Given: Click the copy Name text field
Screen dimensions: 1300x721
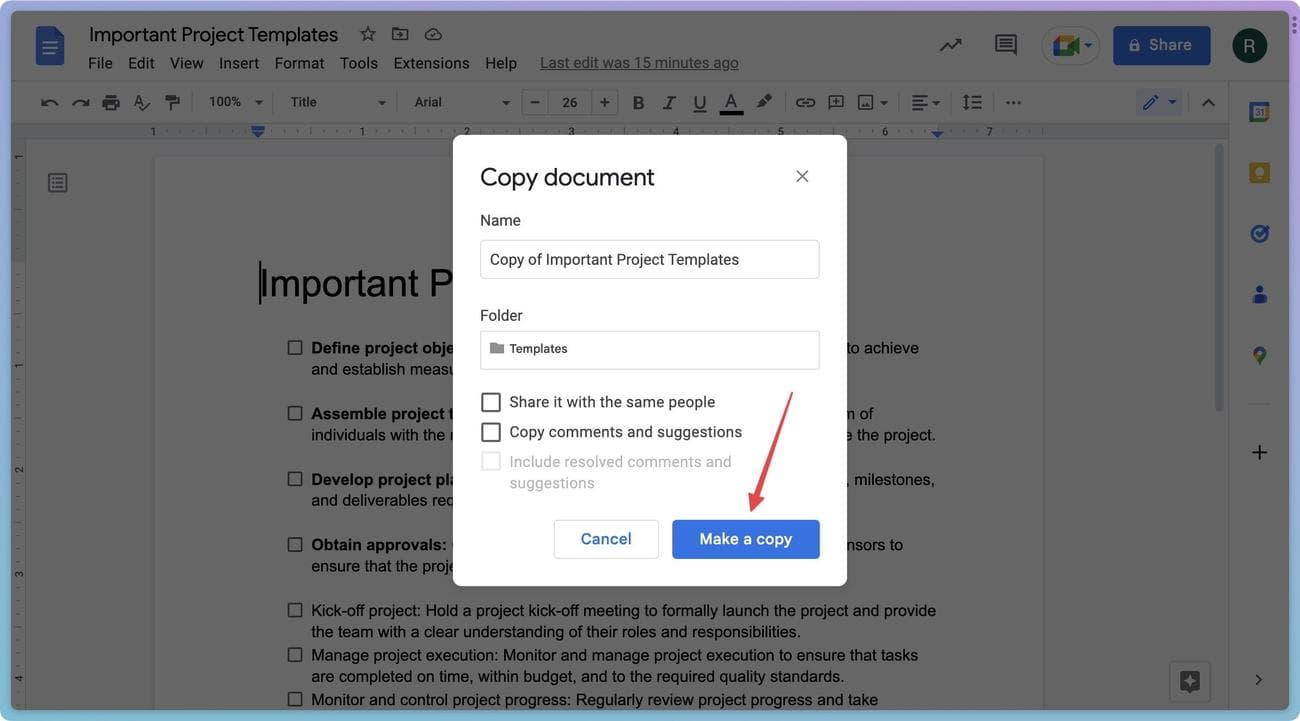Looking at the screenshot, I should point(649,259).
